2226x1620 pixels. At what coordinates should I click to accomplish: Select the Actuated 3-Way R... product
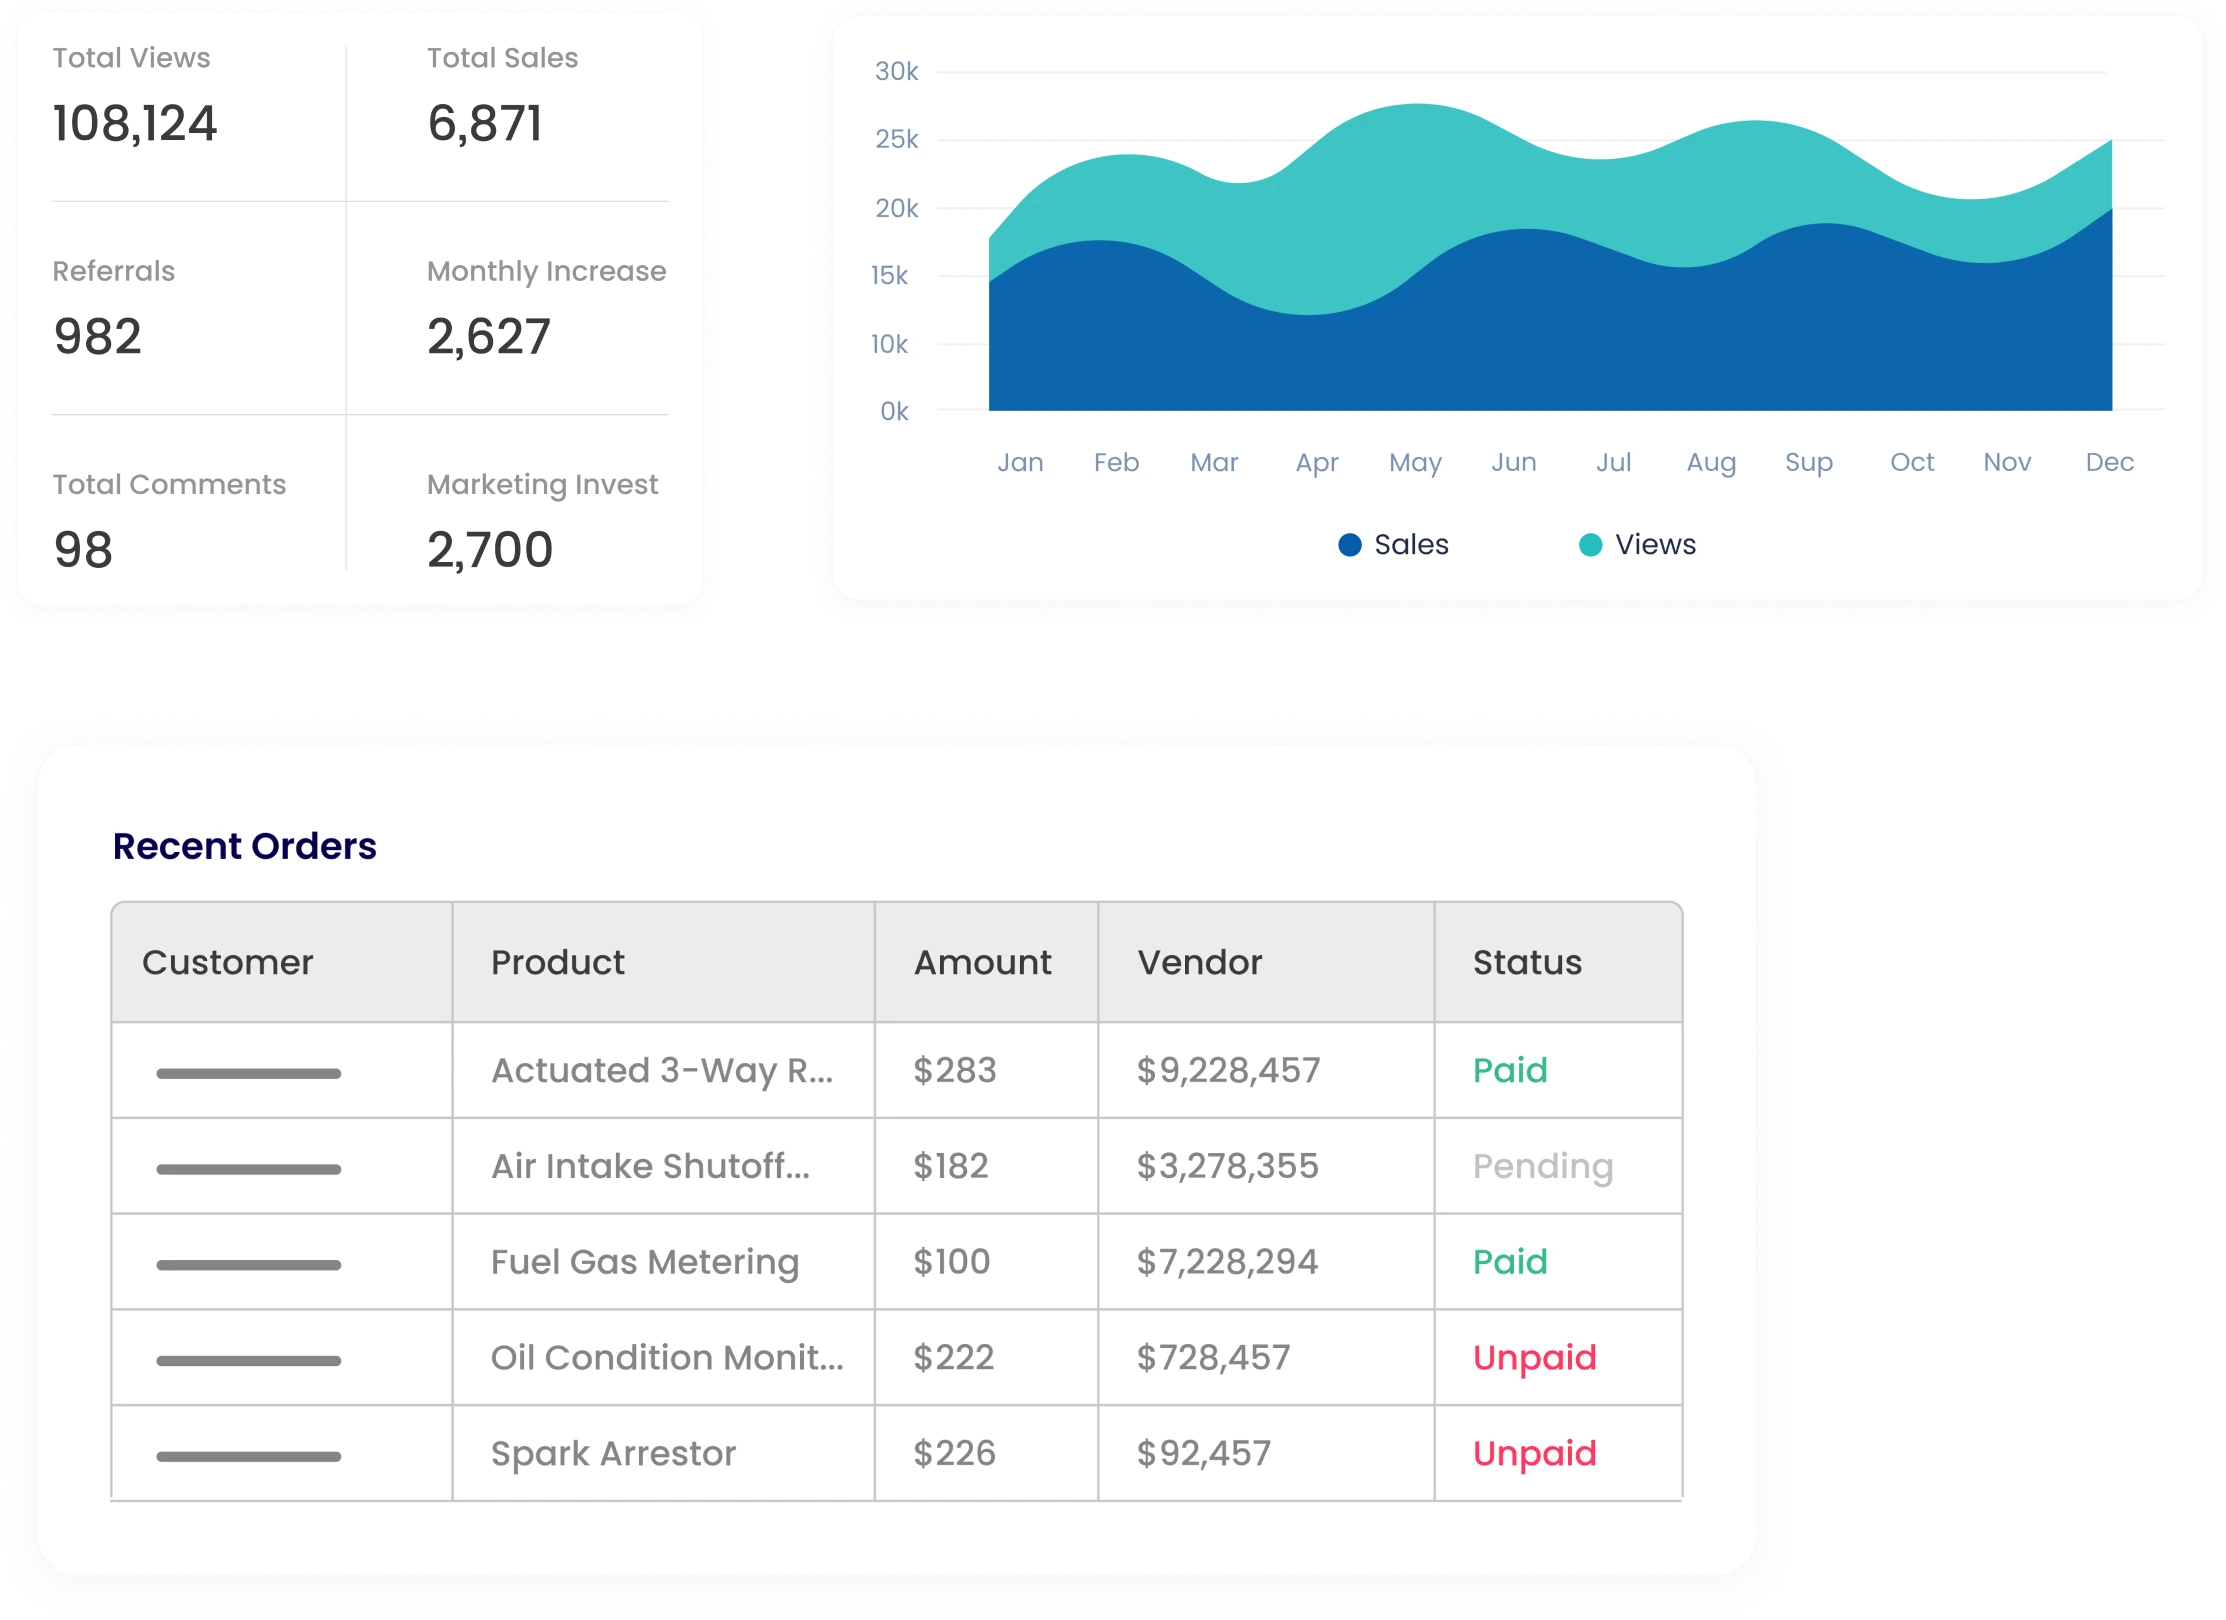coord(661,1071)
